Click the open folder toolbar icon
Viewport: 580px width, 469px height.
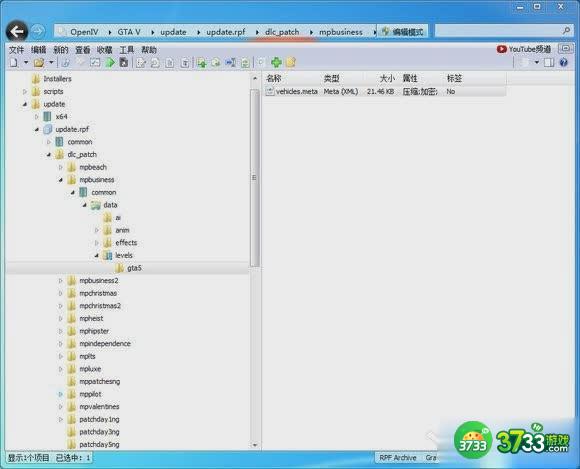(x=39, y=63)
